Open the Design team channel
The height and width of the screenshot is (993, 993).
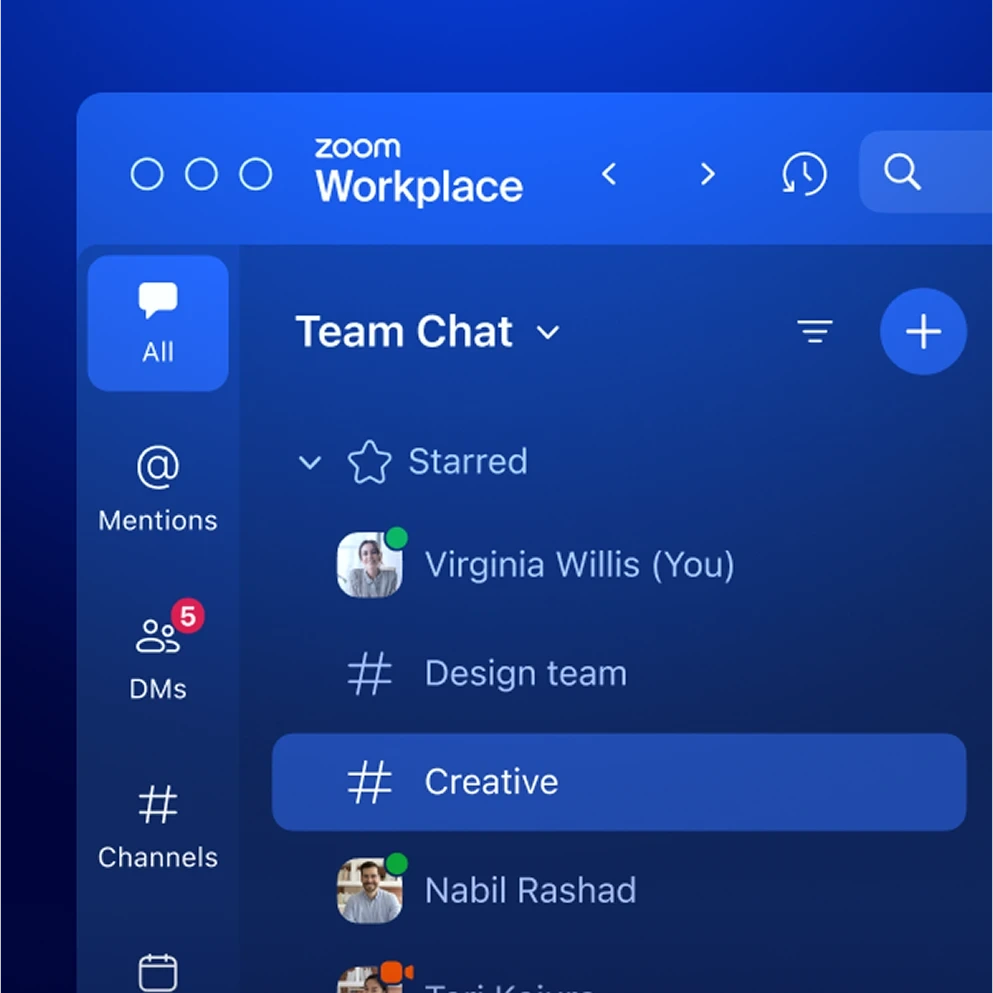tap(525, 672)
